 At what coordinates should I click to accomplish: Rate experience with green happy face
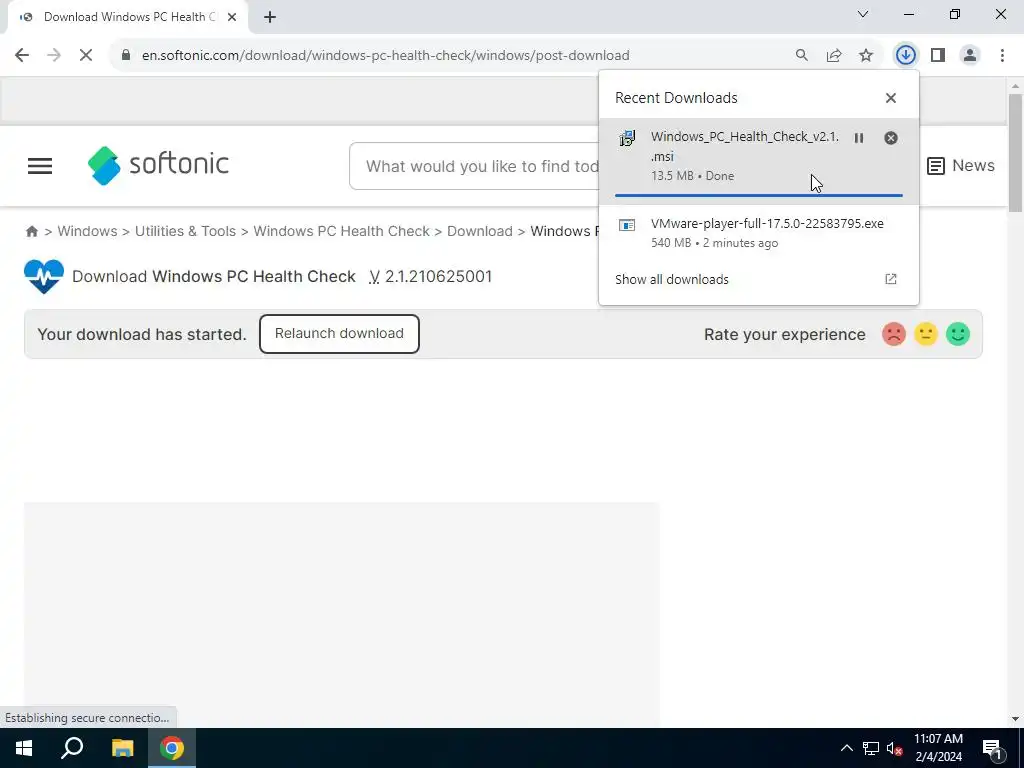click(958, 334)
